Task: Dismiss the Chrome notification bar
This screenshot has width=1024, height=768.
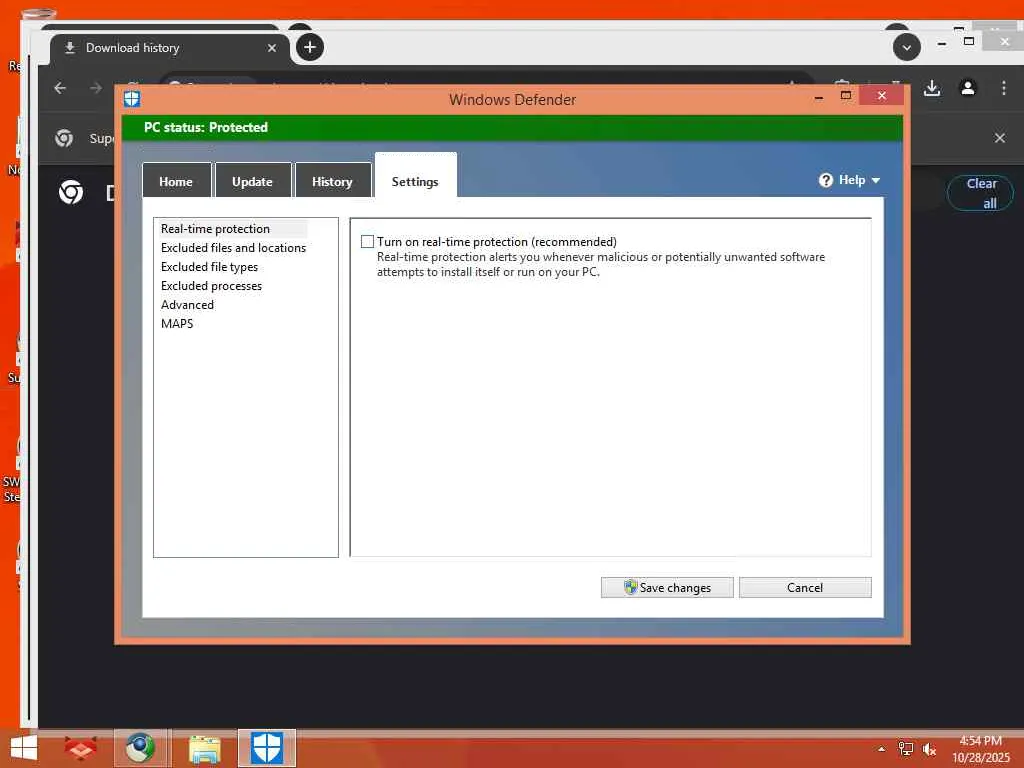Action: (1000, 138)
